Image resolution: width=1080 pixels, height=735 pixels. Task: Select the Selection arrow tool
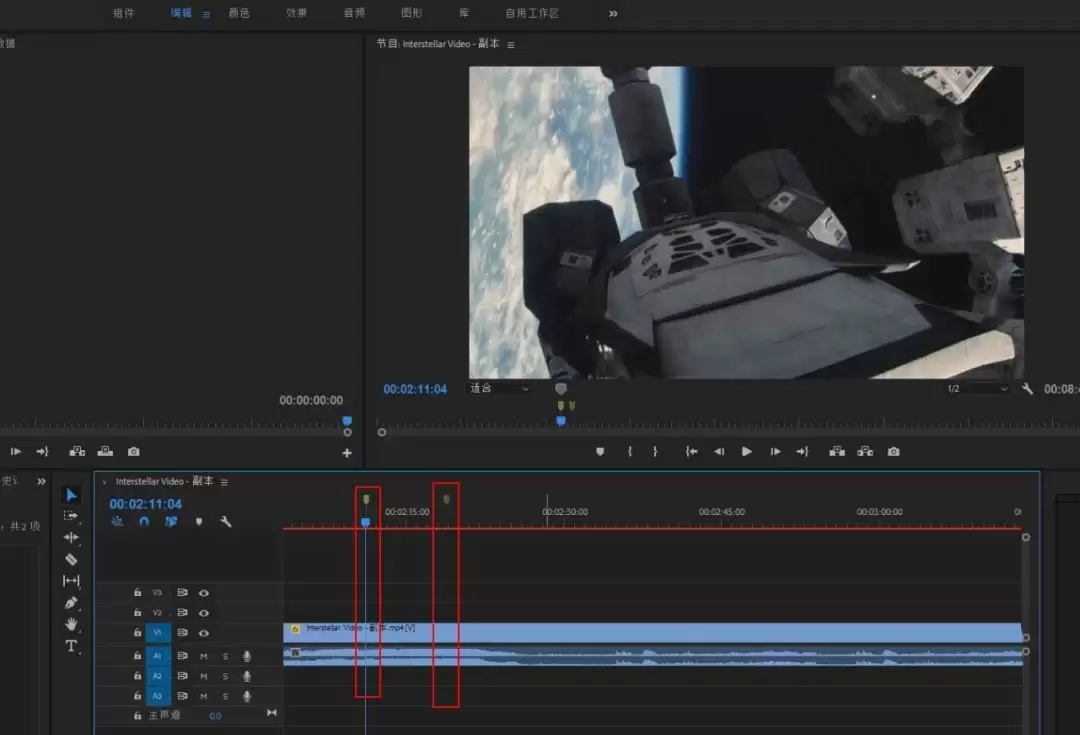click(x=71, y=495)
